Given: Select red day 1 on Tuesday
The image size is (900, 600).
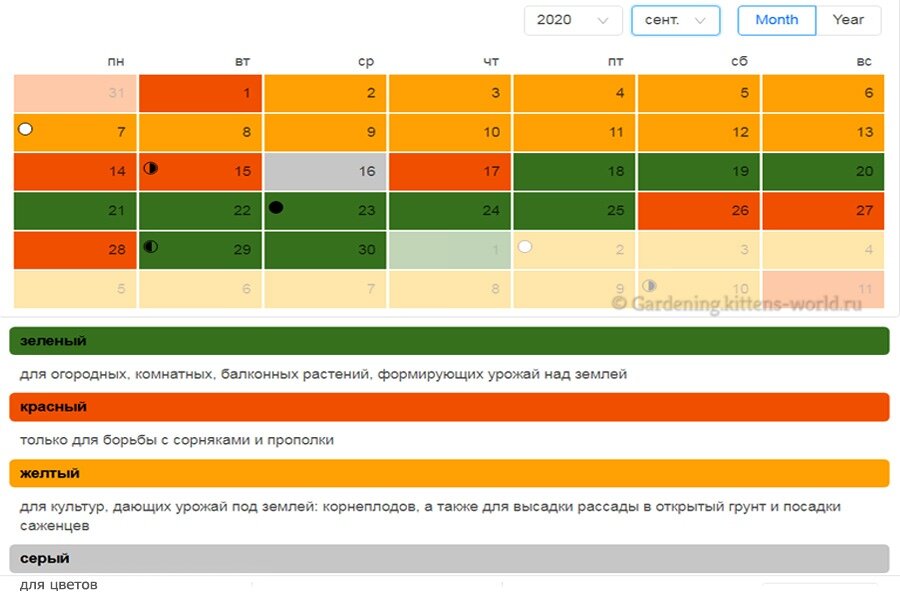Looking at the screenshot, I should pos(200,93).
